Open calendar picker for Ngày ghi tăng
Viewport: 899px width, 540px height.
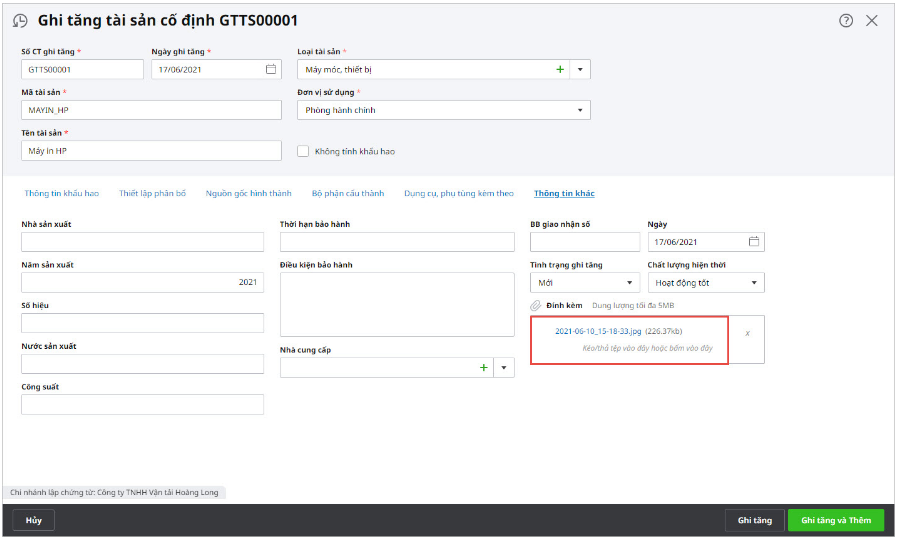271,69
